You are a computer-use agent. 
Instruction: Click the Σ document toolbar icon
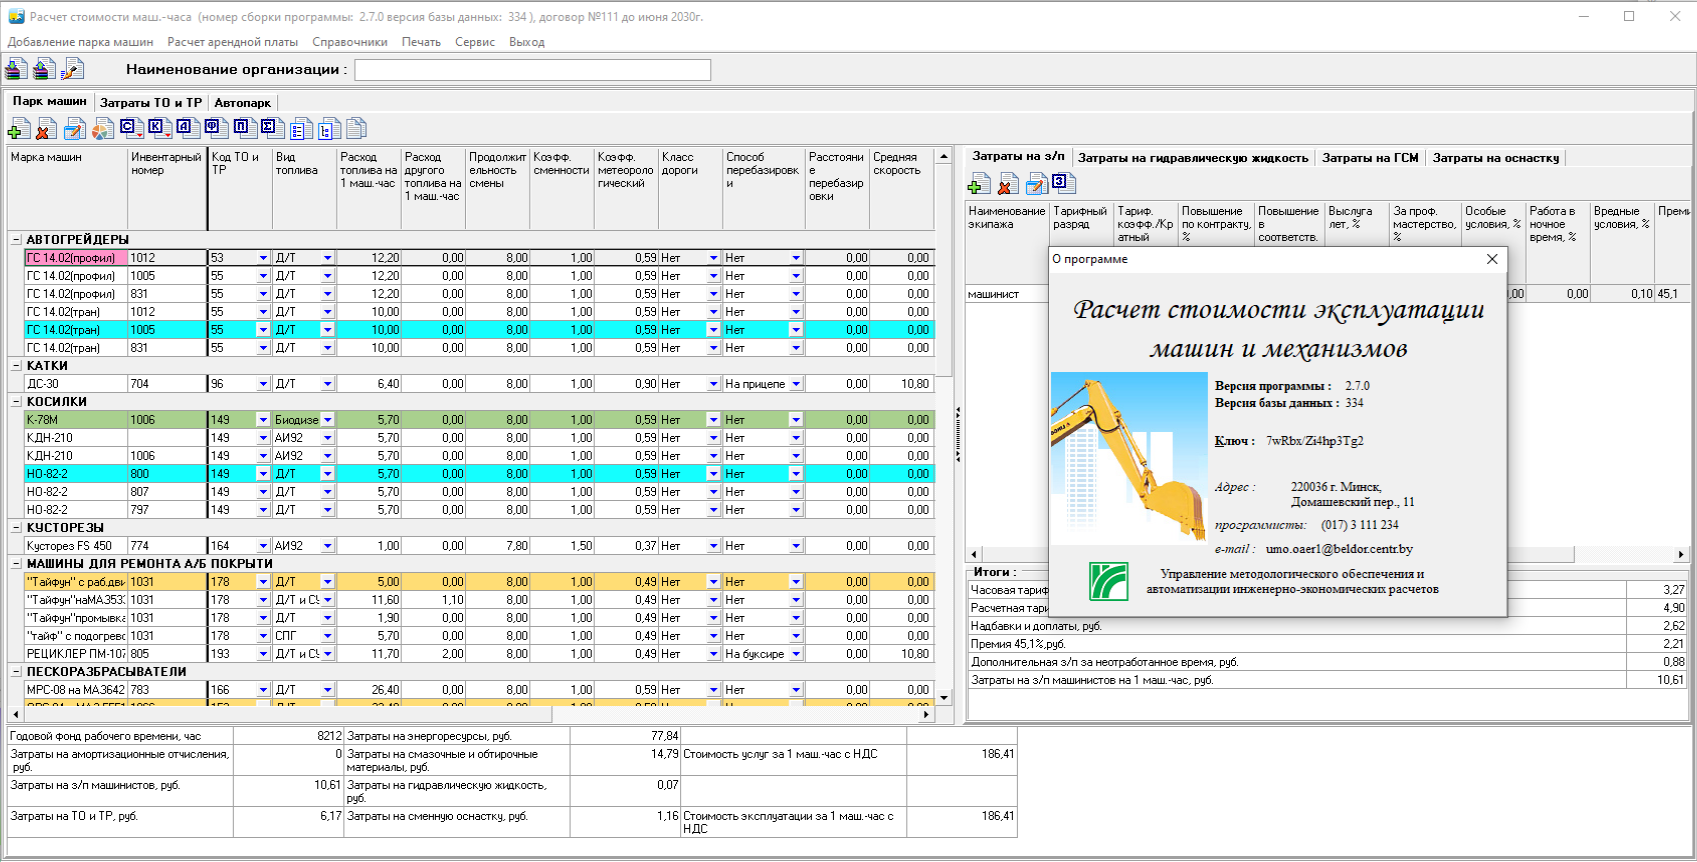[271, 128]
